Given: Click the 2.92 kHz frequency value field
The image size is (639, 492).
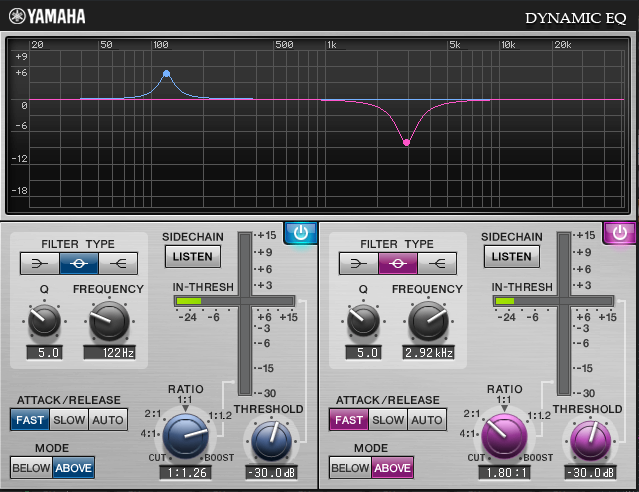Looking at the screenshot, I should [428, 353].
